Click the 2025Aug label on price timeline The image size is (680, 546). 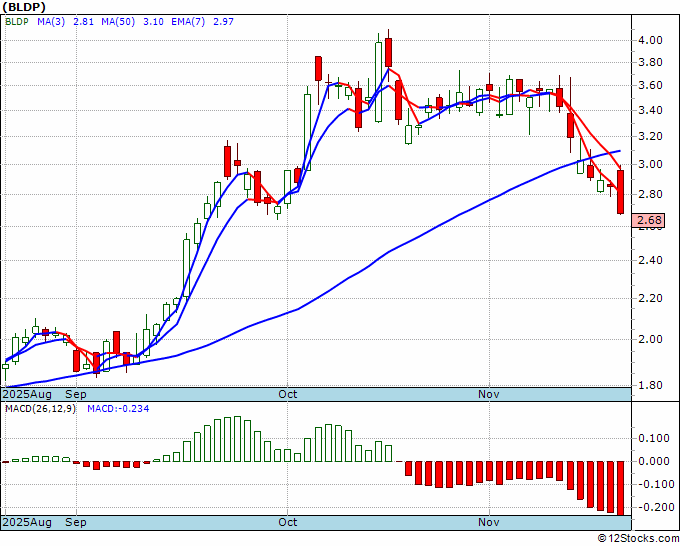[27, 394]
